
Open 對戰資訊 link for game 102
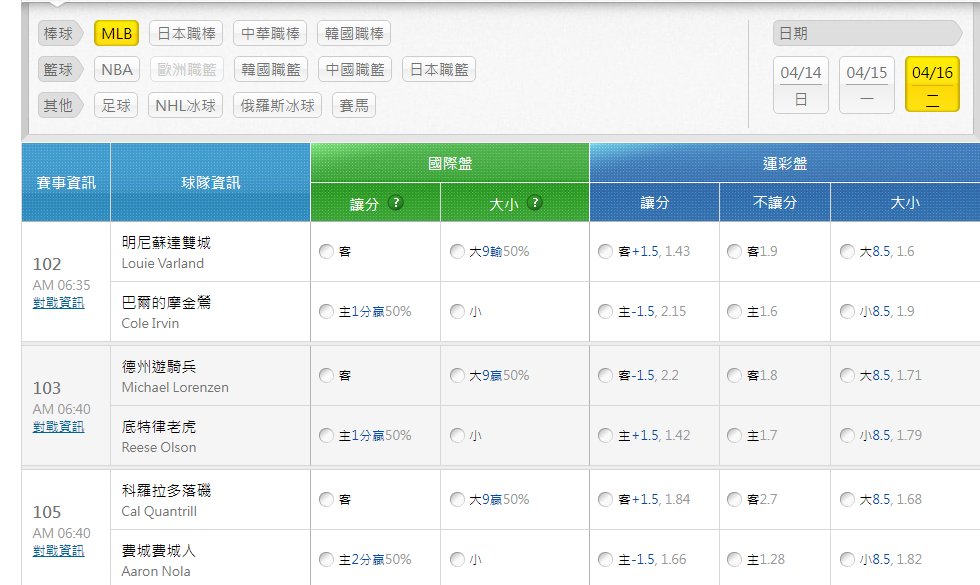[58, 303]
